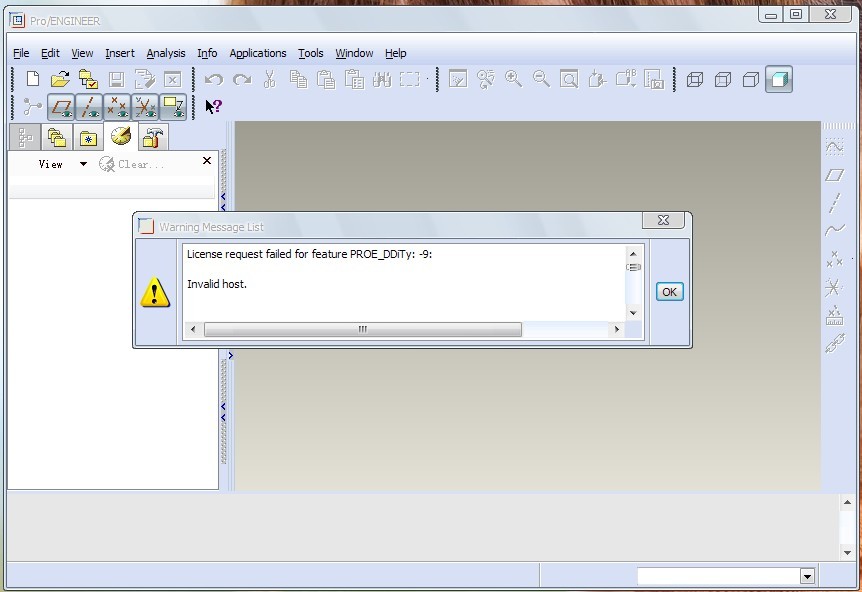This screenshot has height=592, width=862.
Task: Redo the last undone action
Action: (x=242, y=79)
